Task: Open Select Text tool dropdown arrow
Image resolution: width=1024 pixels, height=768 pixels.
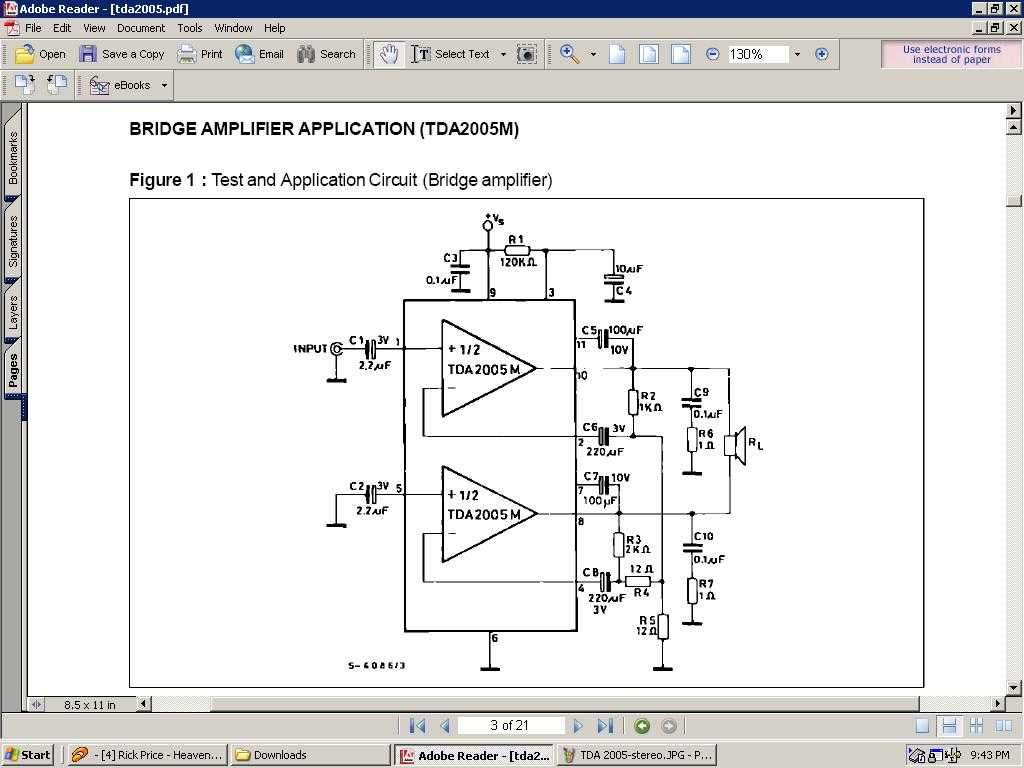Action: (x=504, y=54)
